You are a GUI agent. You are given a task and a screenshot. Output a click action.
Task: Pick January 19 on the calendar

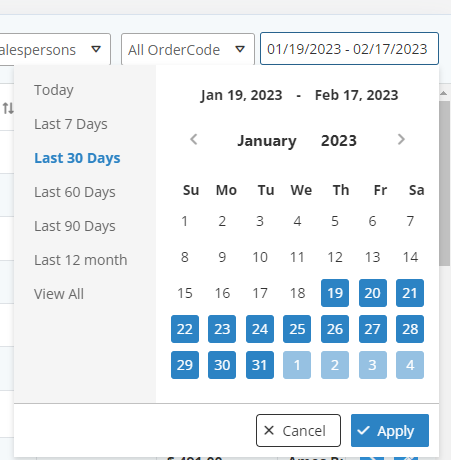(x=335, y=293)
